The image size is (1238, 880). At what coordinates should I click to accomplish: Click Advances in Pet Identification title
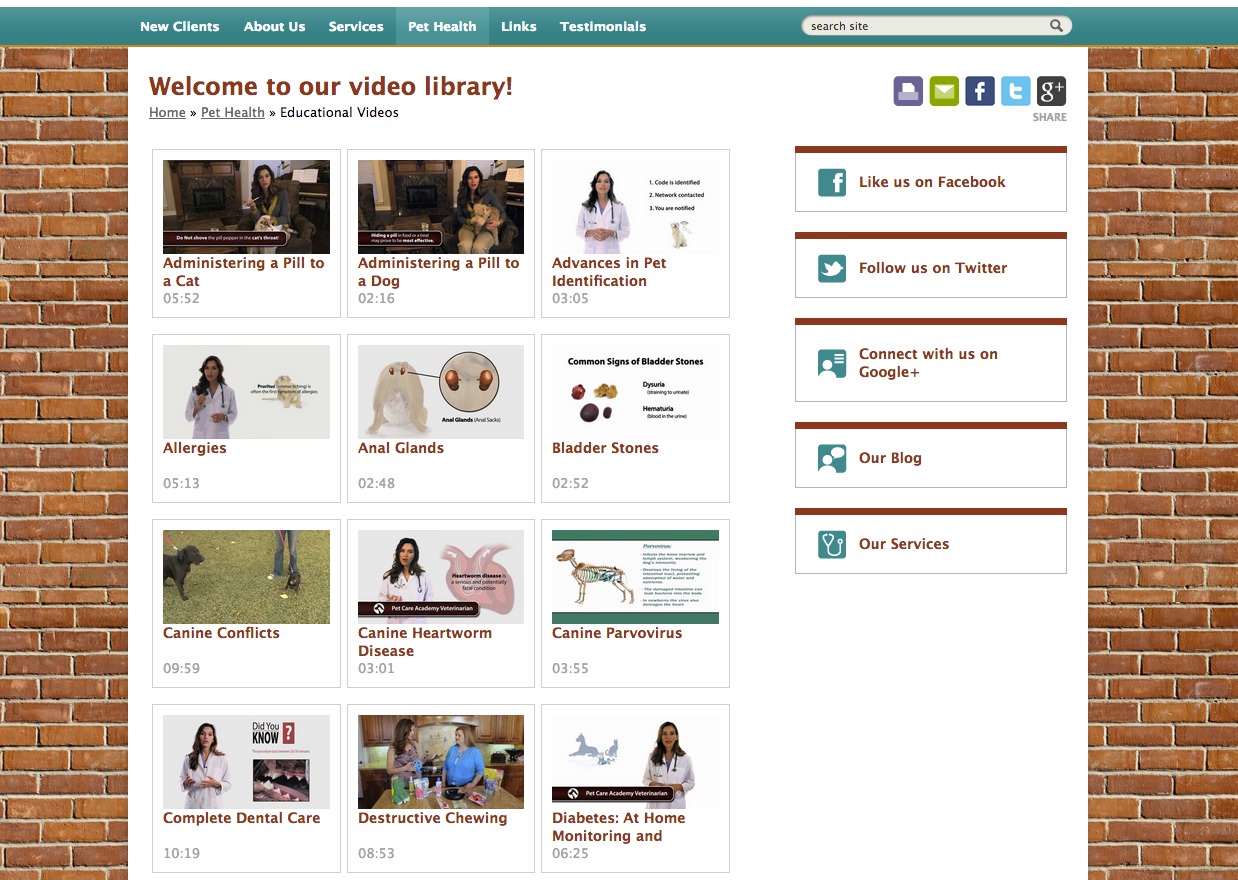[x=609, y=272]
